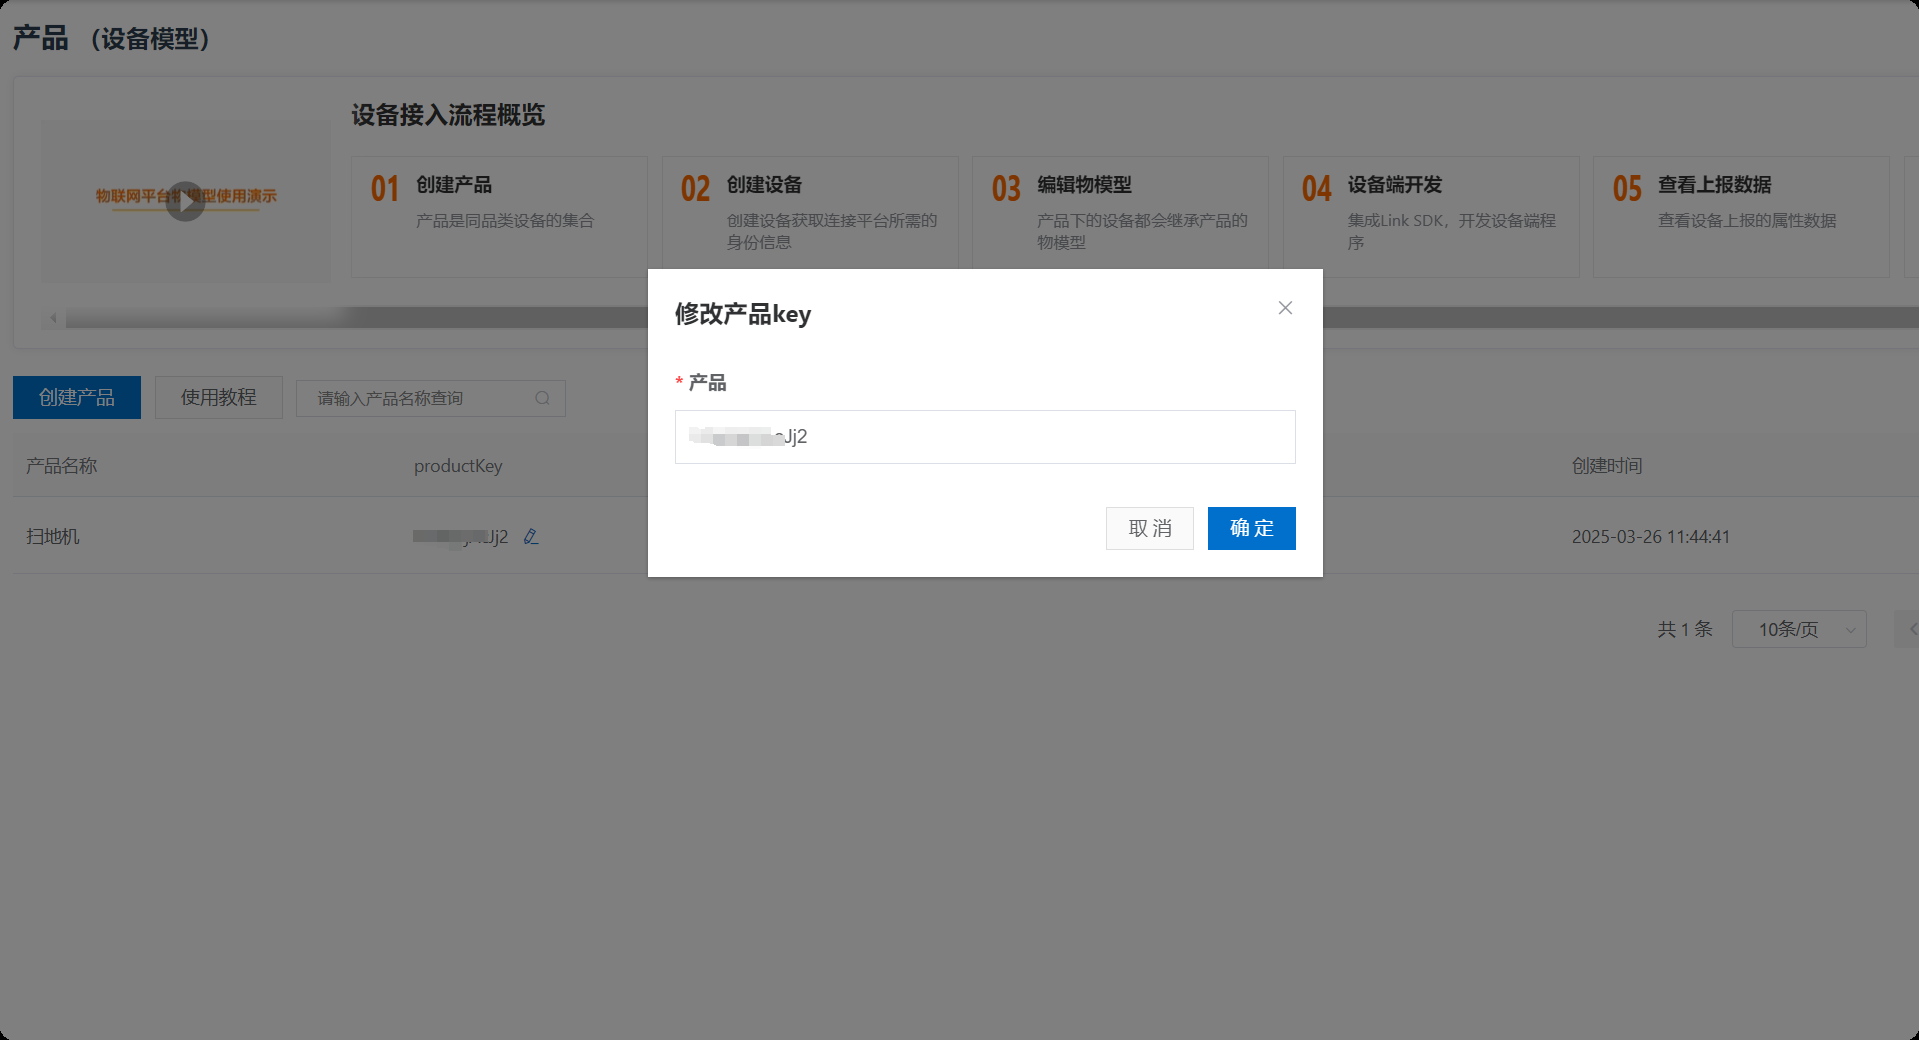1919x1040 pixels.
Task: Click the search magnifier icon
Action: pos(542,398)
